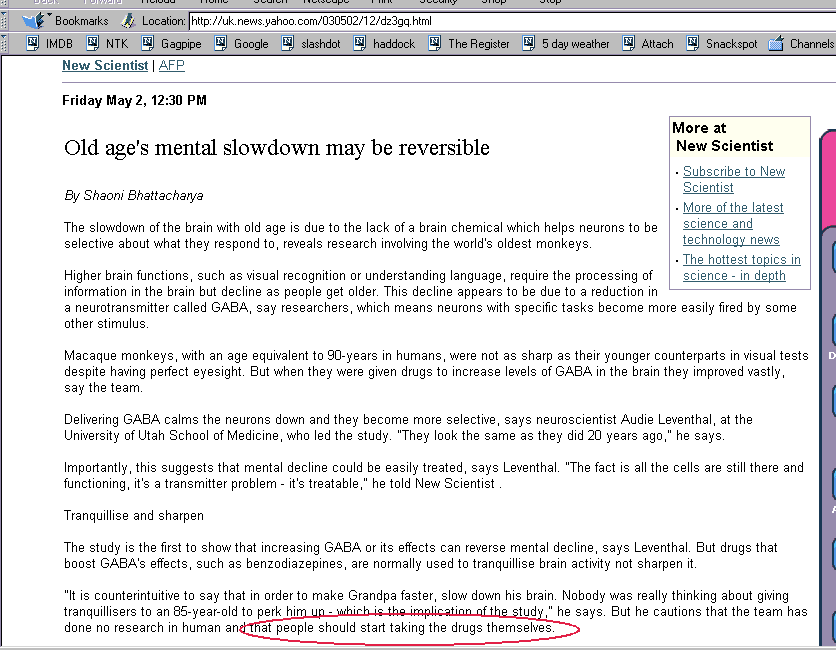Open the slashdot bookmark icon
Image resolution: width=836 pixels, height=650 pixels.
(288, 43)
